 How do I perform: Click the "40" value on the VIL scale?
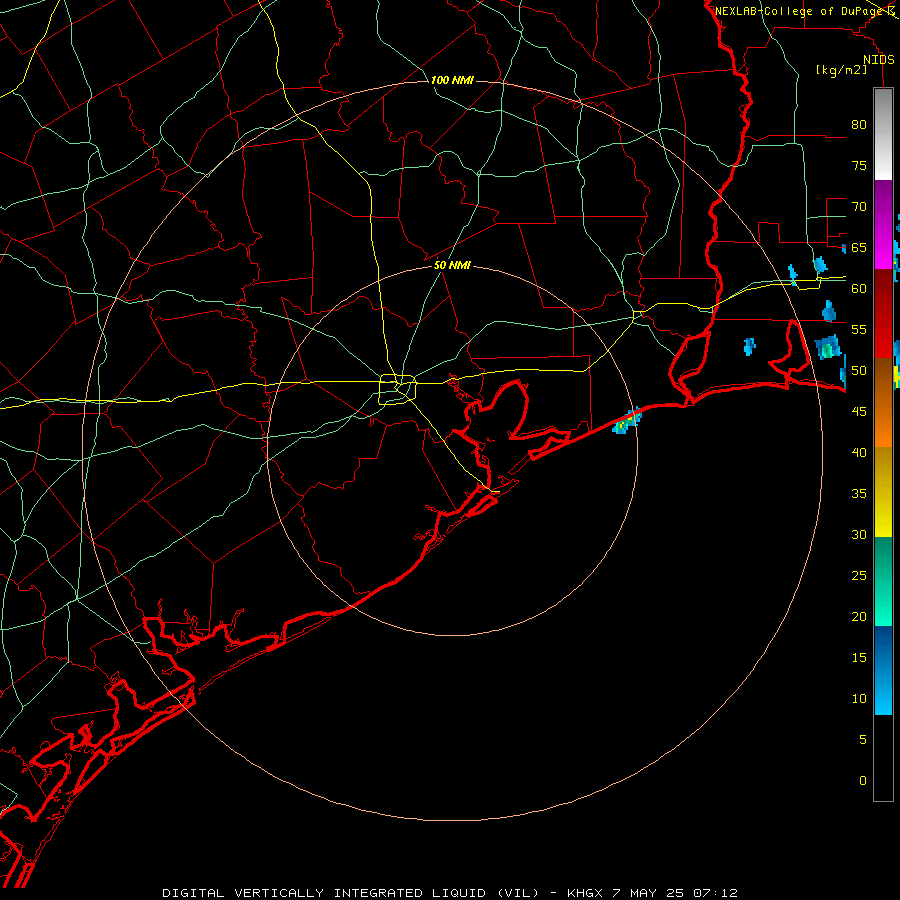[859, 453]
